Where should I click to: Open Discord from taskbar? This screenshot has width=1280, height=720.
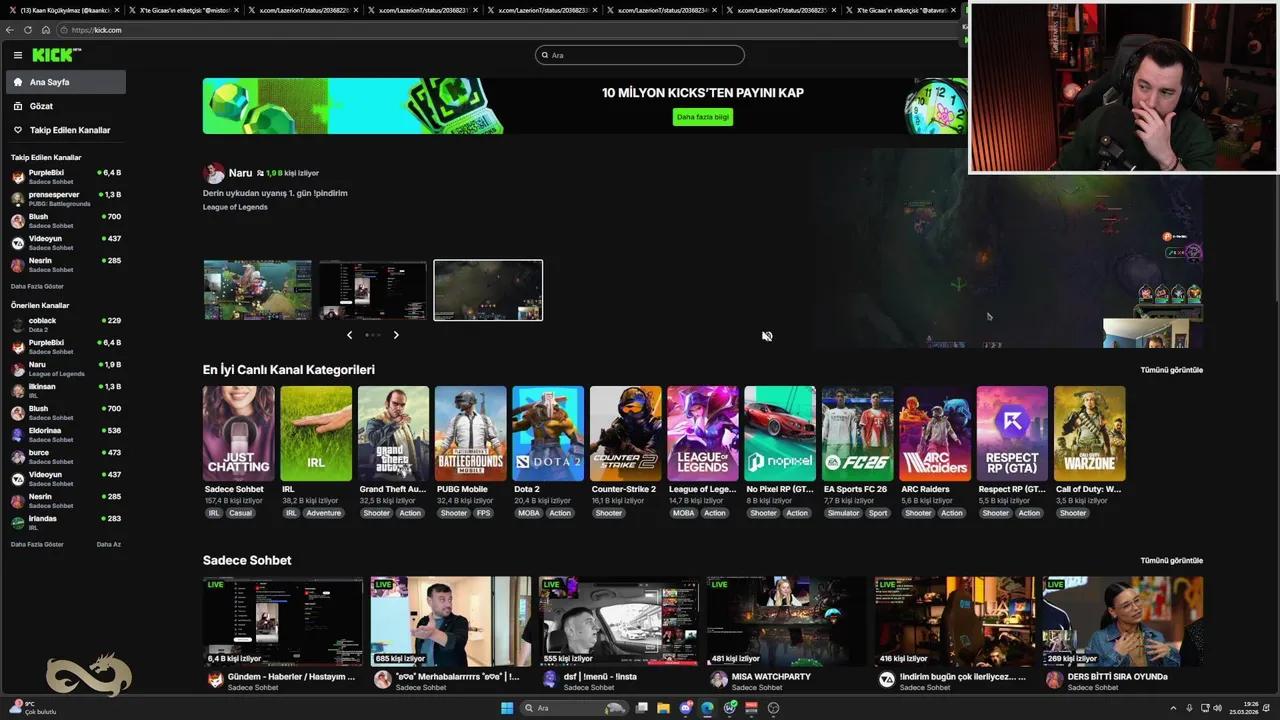coord(685,708)
